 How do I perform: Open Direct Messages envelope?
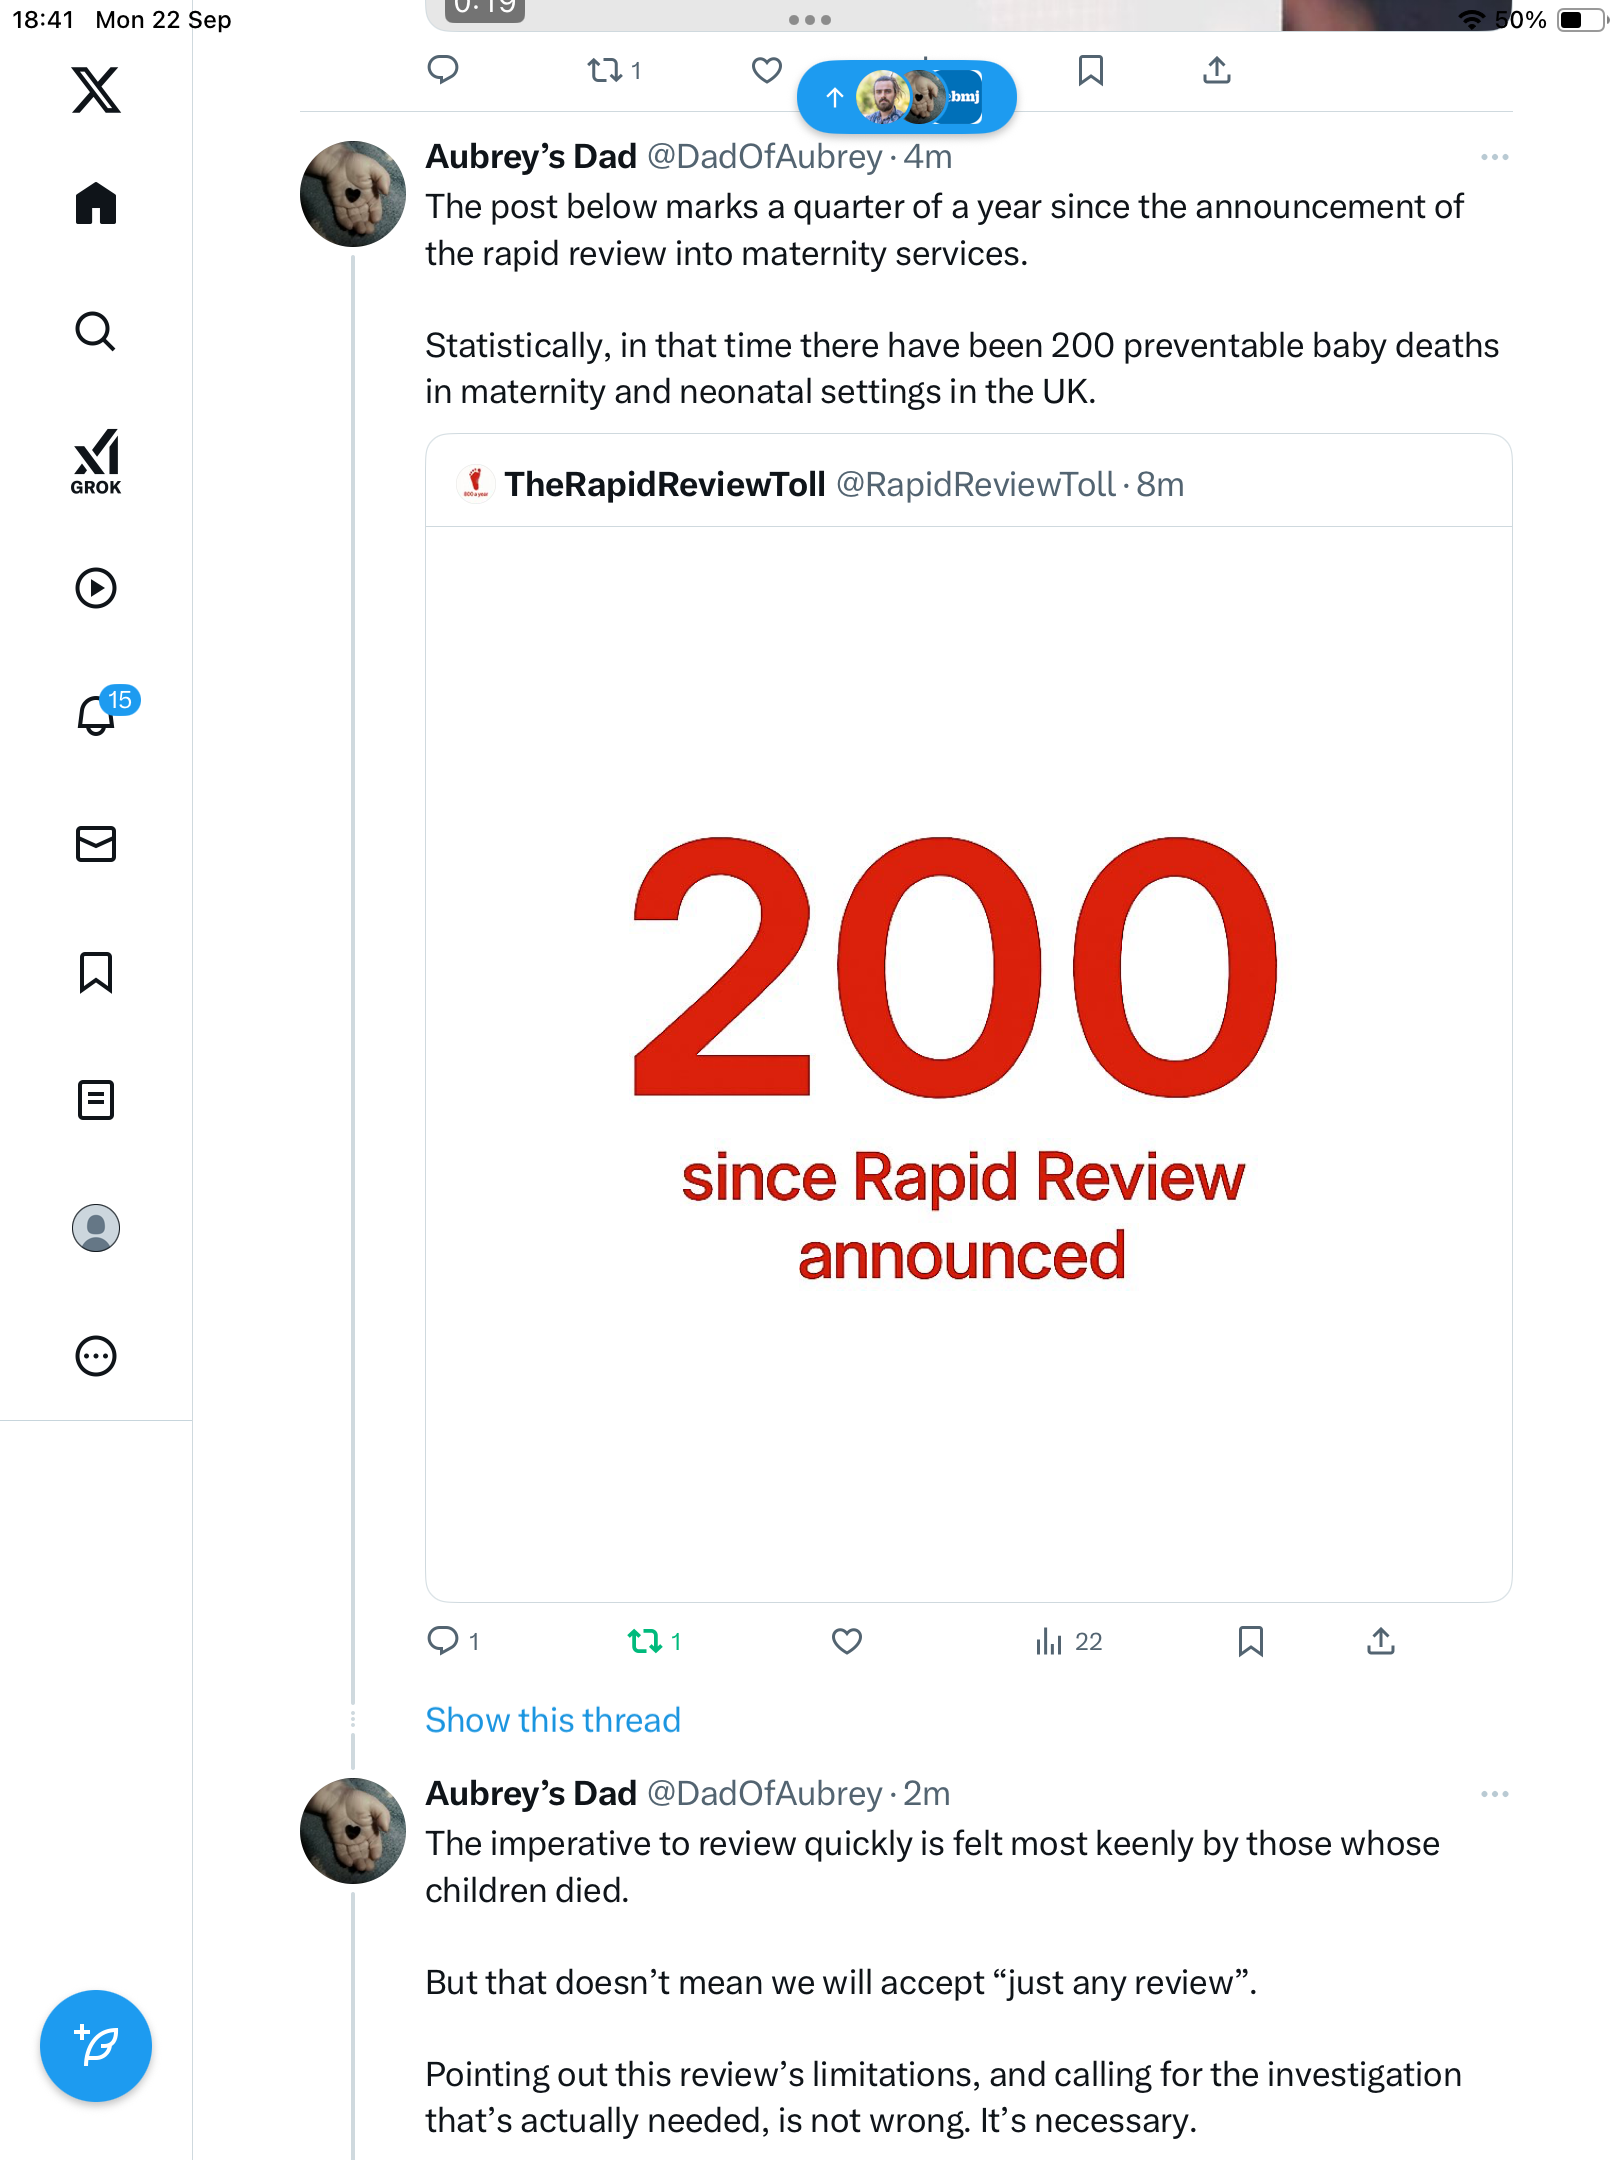[x=96, y=844]
